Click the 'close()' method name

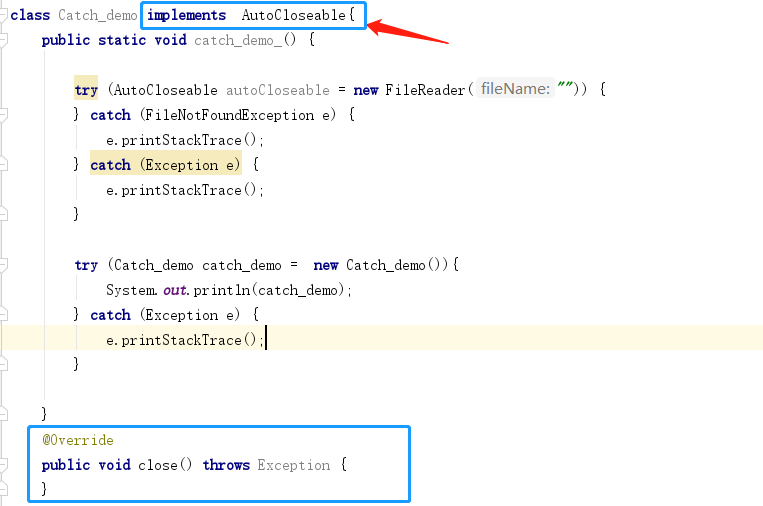165,465
